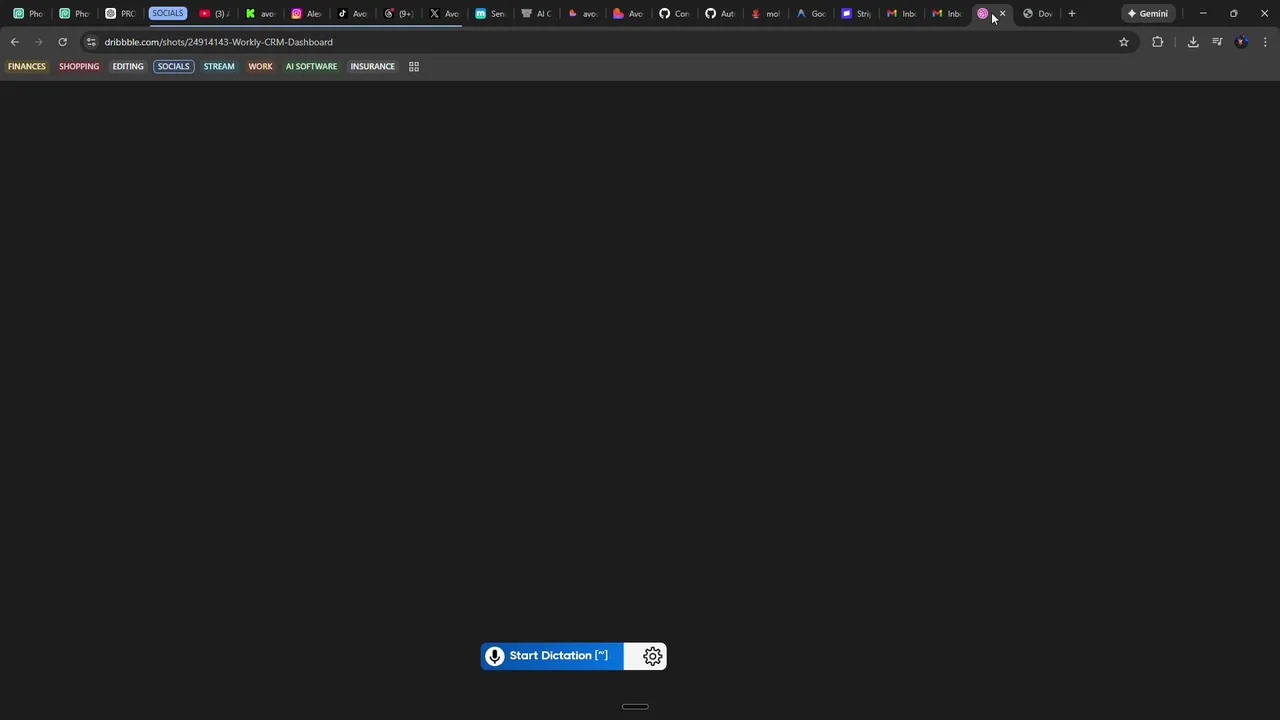The image size is (1280, 720).
Task: Switch to the Sen tab
Action: pyautogui.click(x=489, y=13)
